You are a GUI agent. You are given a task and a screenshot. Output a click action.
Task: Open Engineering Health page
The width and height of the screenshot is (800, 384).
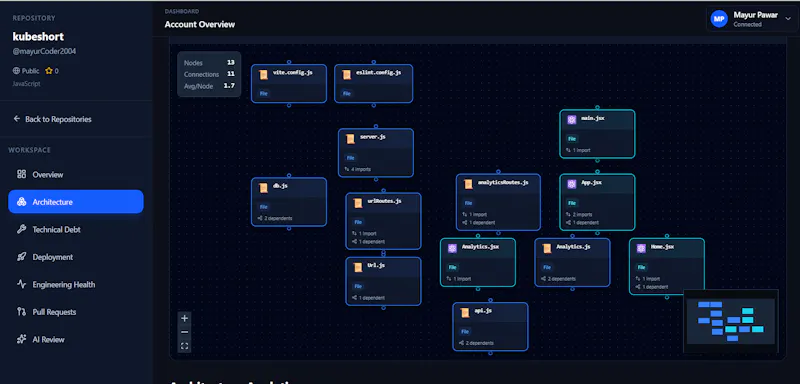[x=76, y=285]
